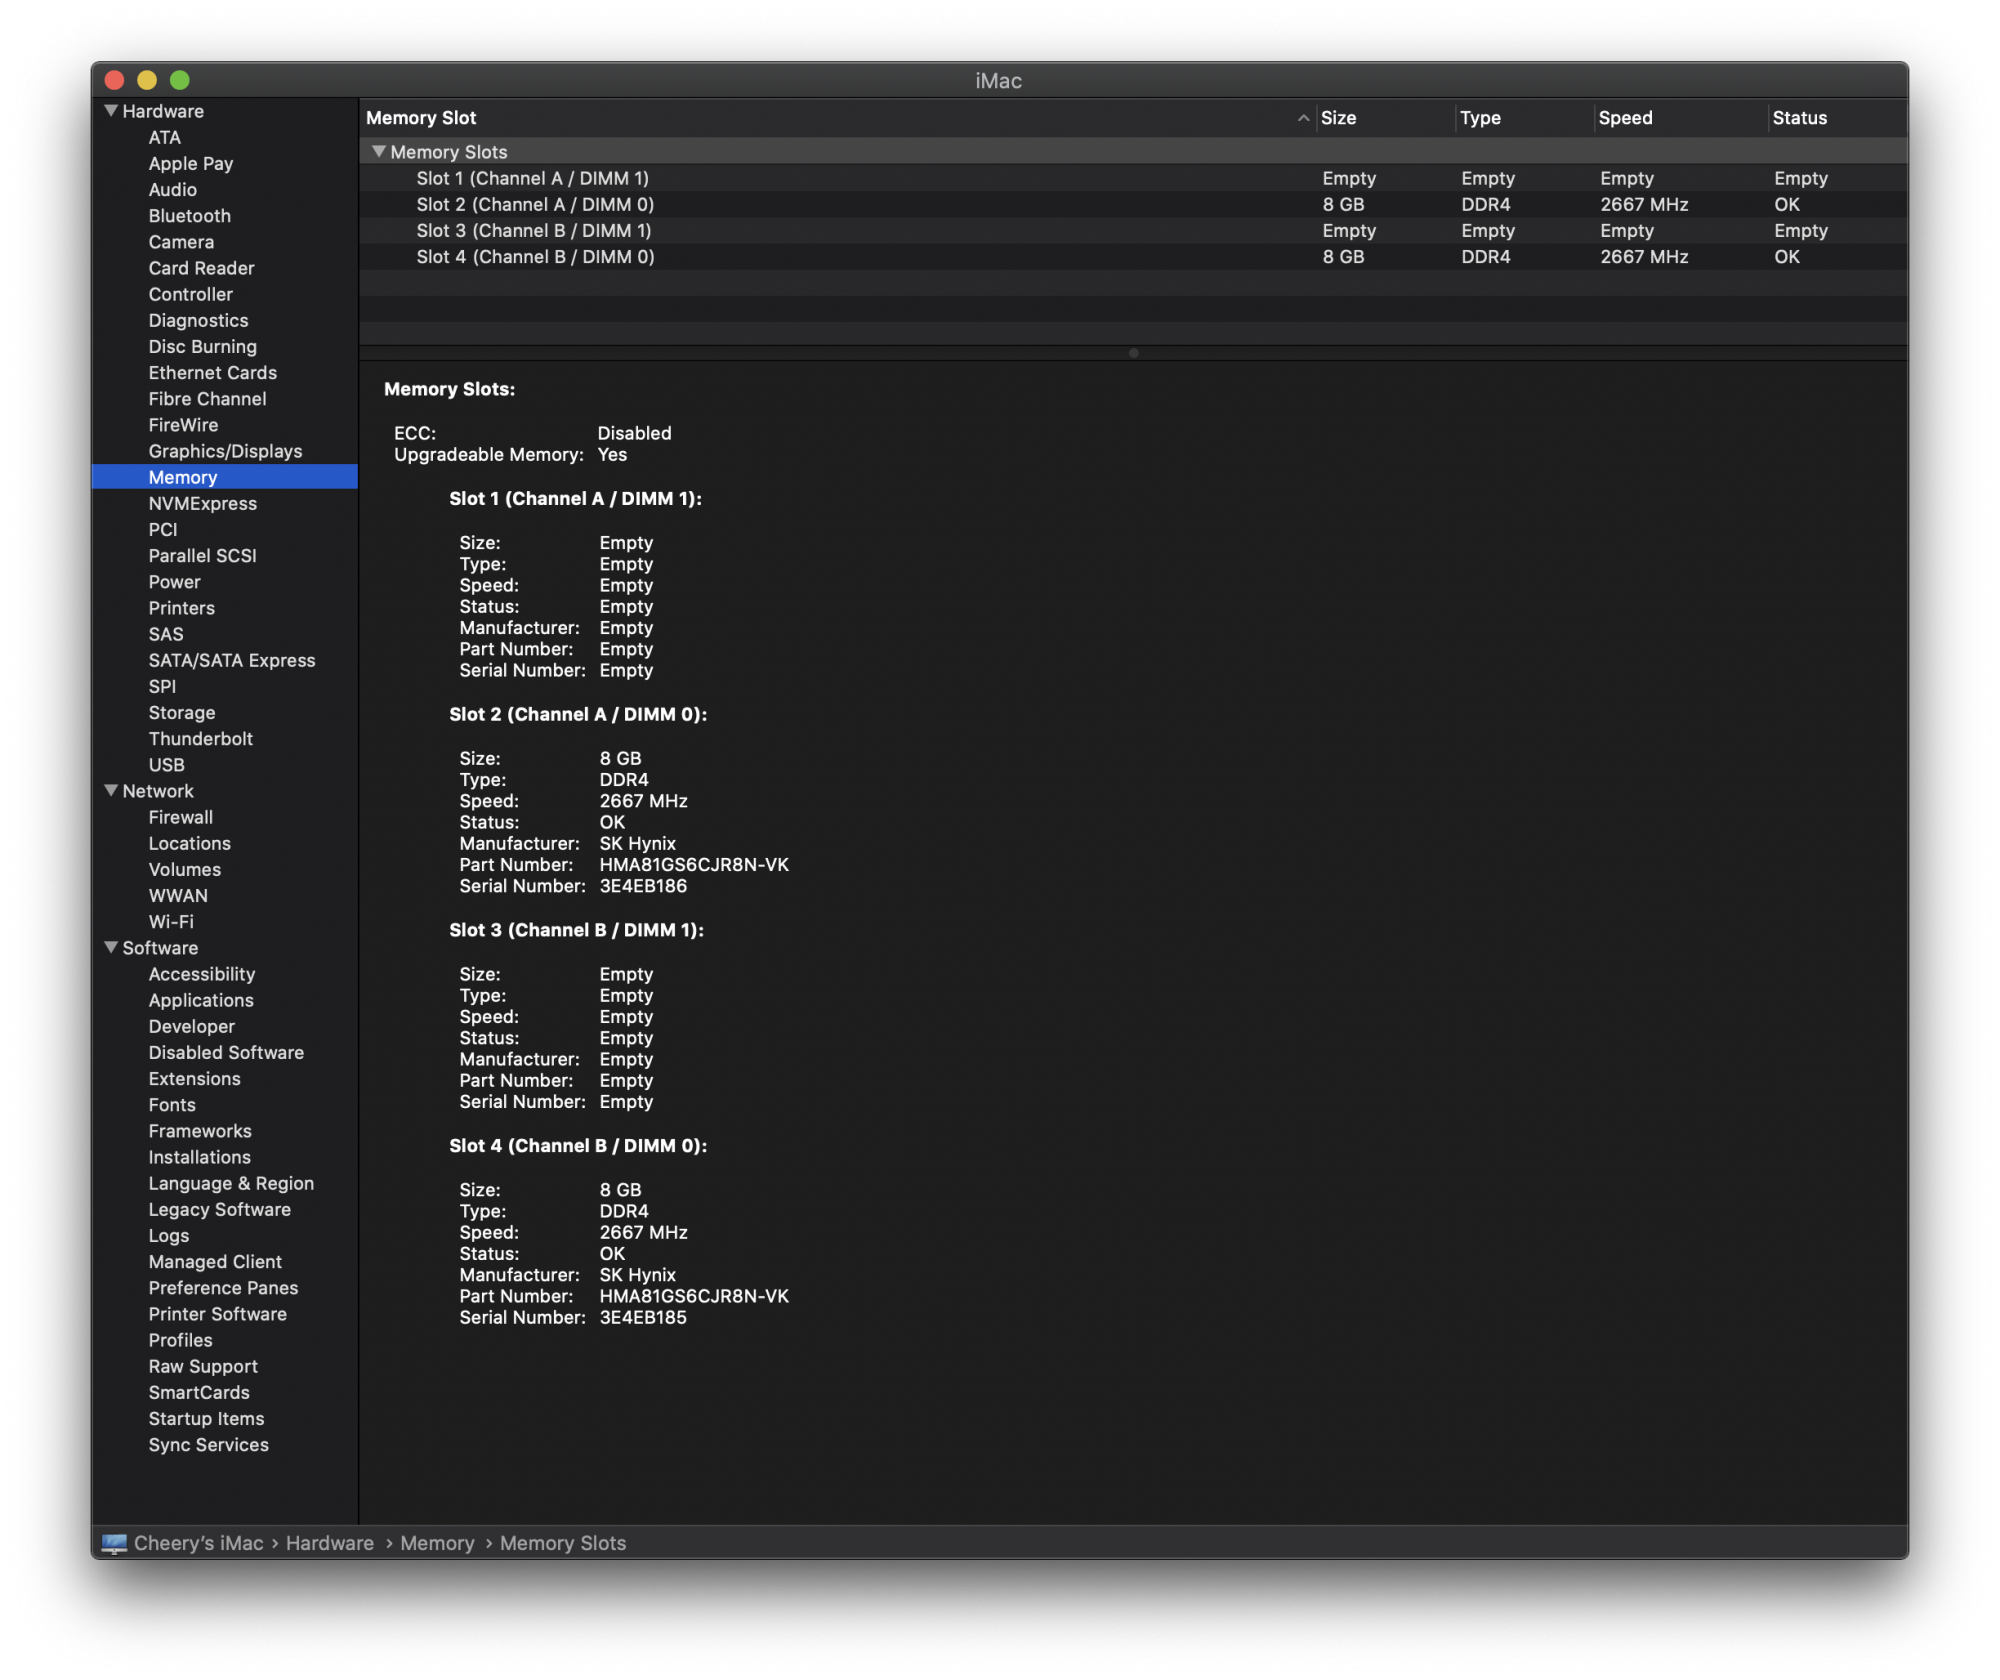Select Applications under Software
This screenshot has width=2000, height=1680.
coord(201,1000)
